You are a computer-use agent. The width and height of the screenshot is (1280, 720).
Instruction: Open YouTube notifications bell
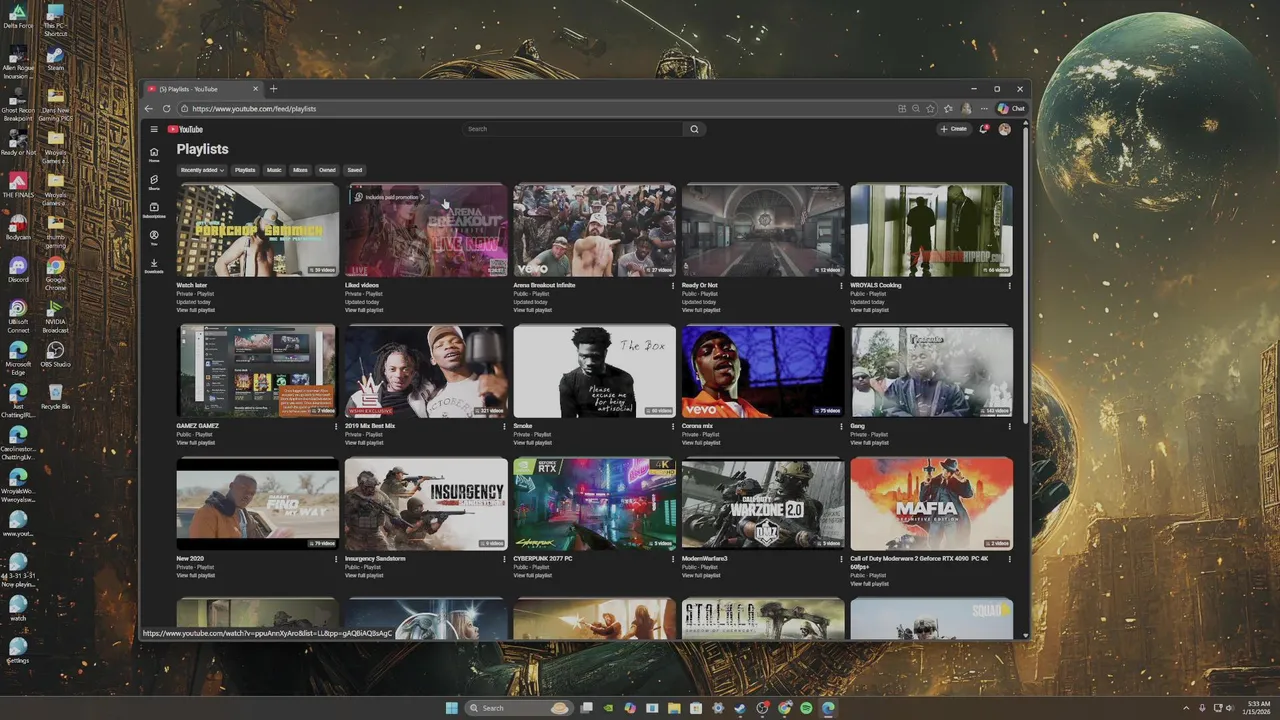coord(984,129)
